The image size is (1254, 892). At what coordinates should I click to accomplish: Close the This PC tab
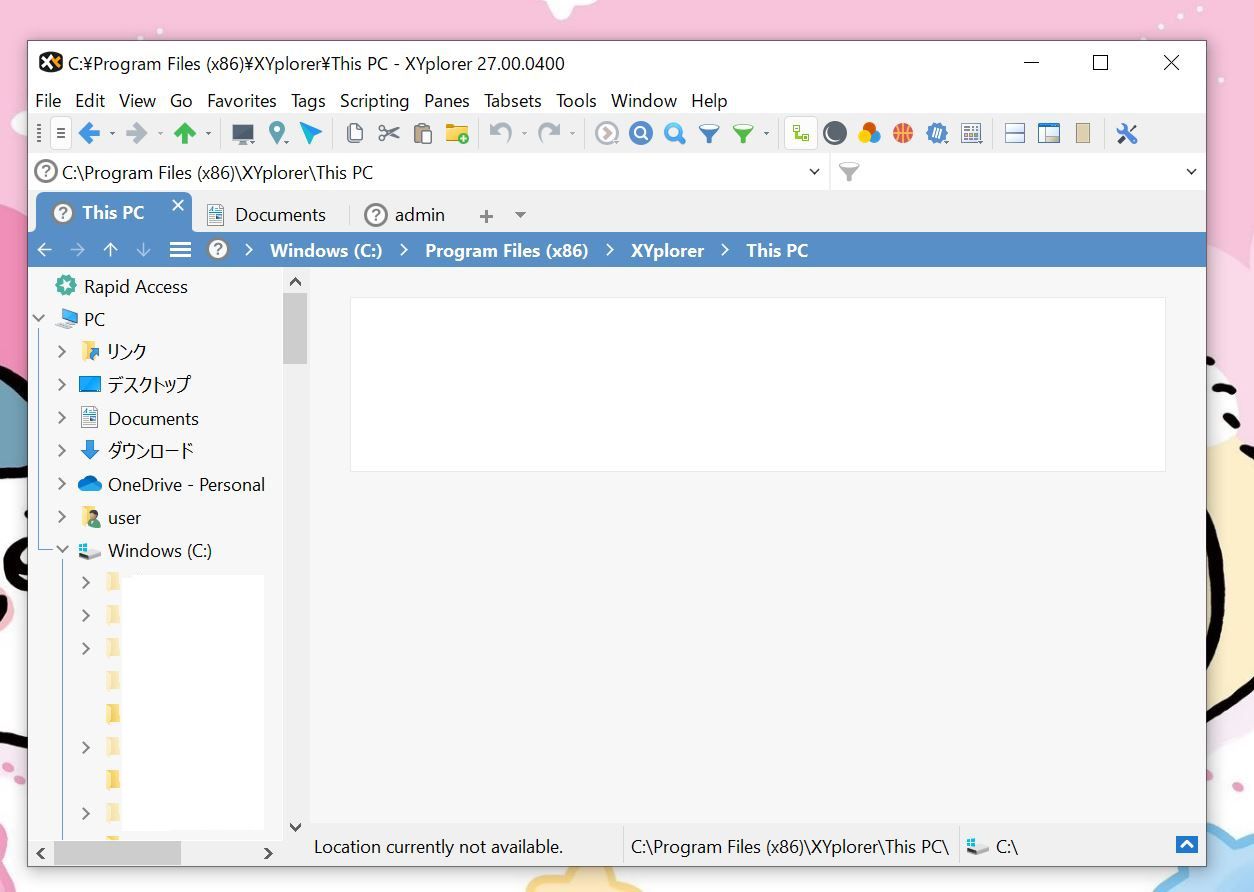tap(178, 205)
